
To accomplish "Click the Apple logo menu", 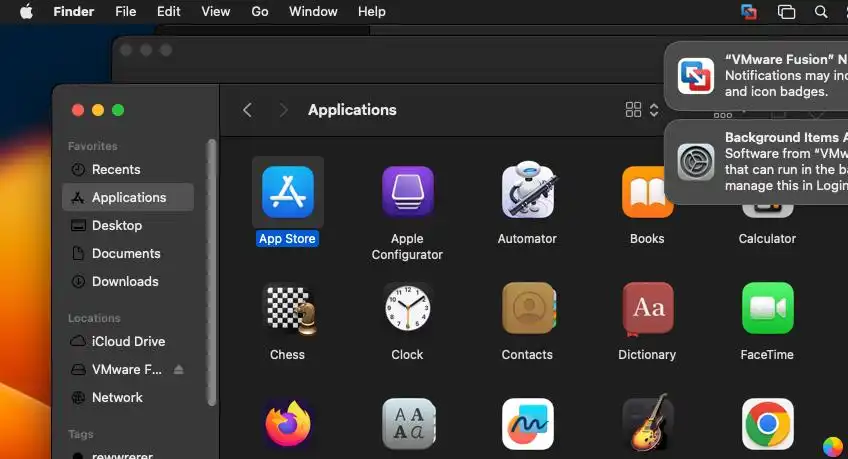I will 26,11.
